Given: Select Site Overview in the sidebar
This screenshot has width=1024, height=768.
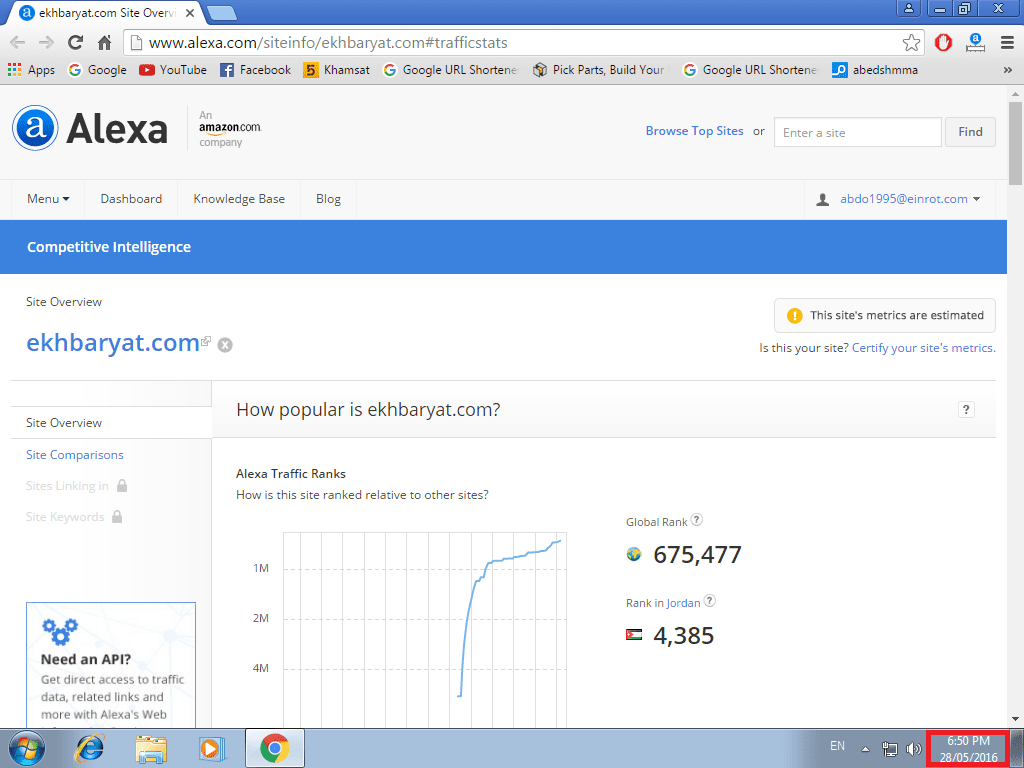Looking at the screenshot, I should point(64,423).
